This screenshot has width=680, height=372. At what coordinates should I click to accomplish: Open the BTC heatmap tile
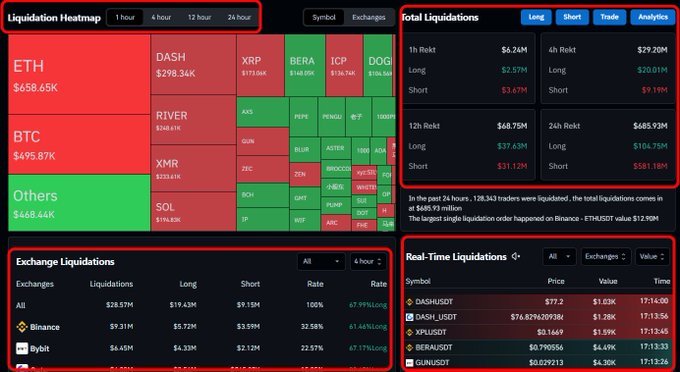[79, 145]
